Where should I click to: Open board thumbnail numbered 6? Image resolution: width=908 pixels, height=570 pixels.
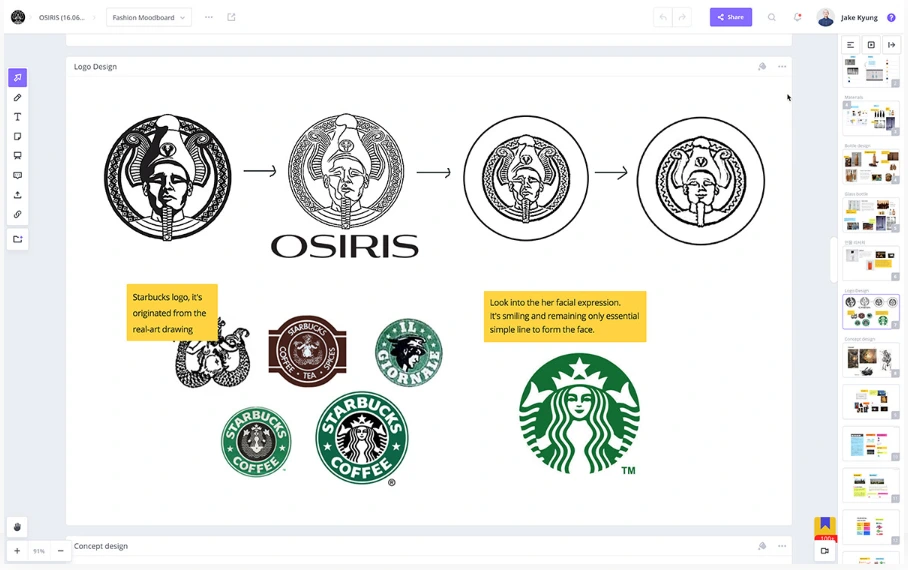871,264
